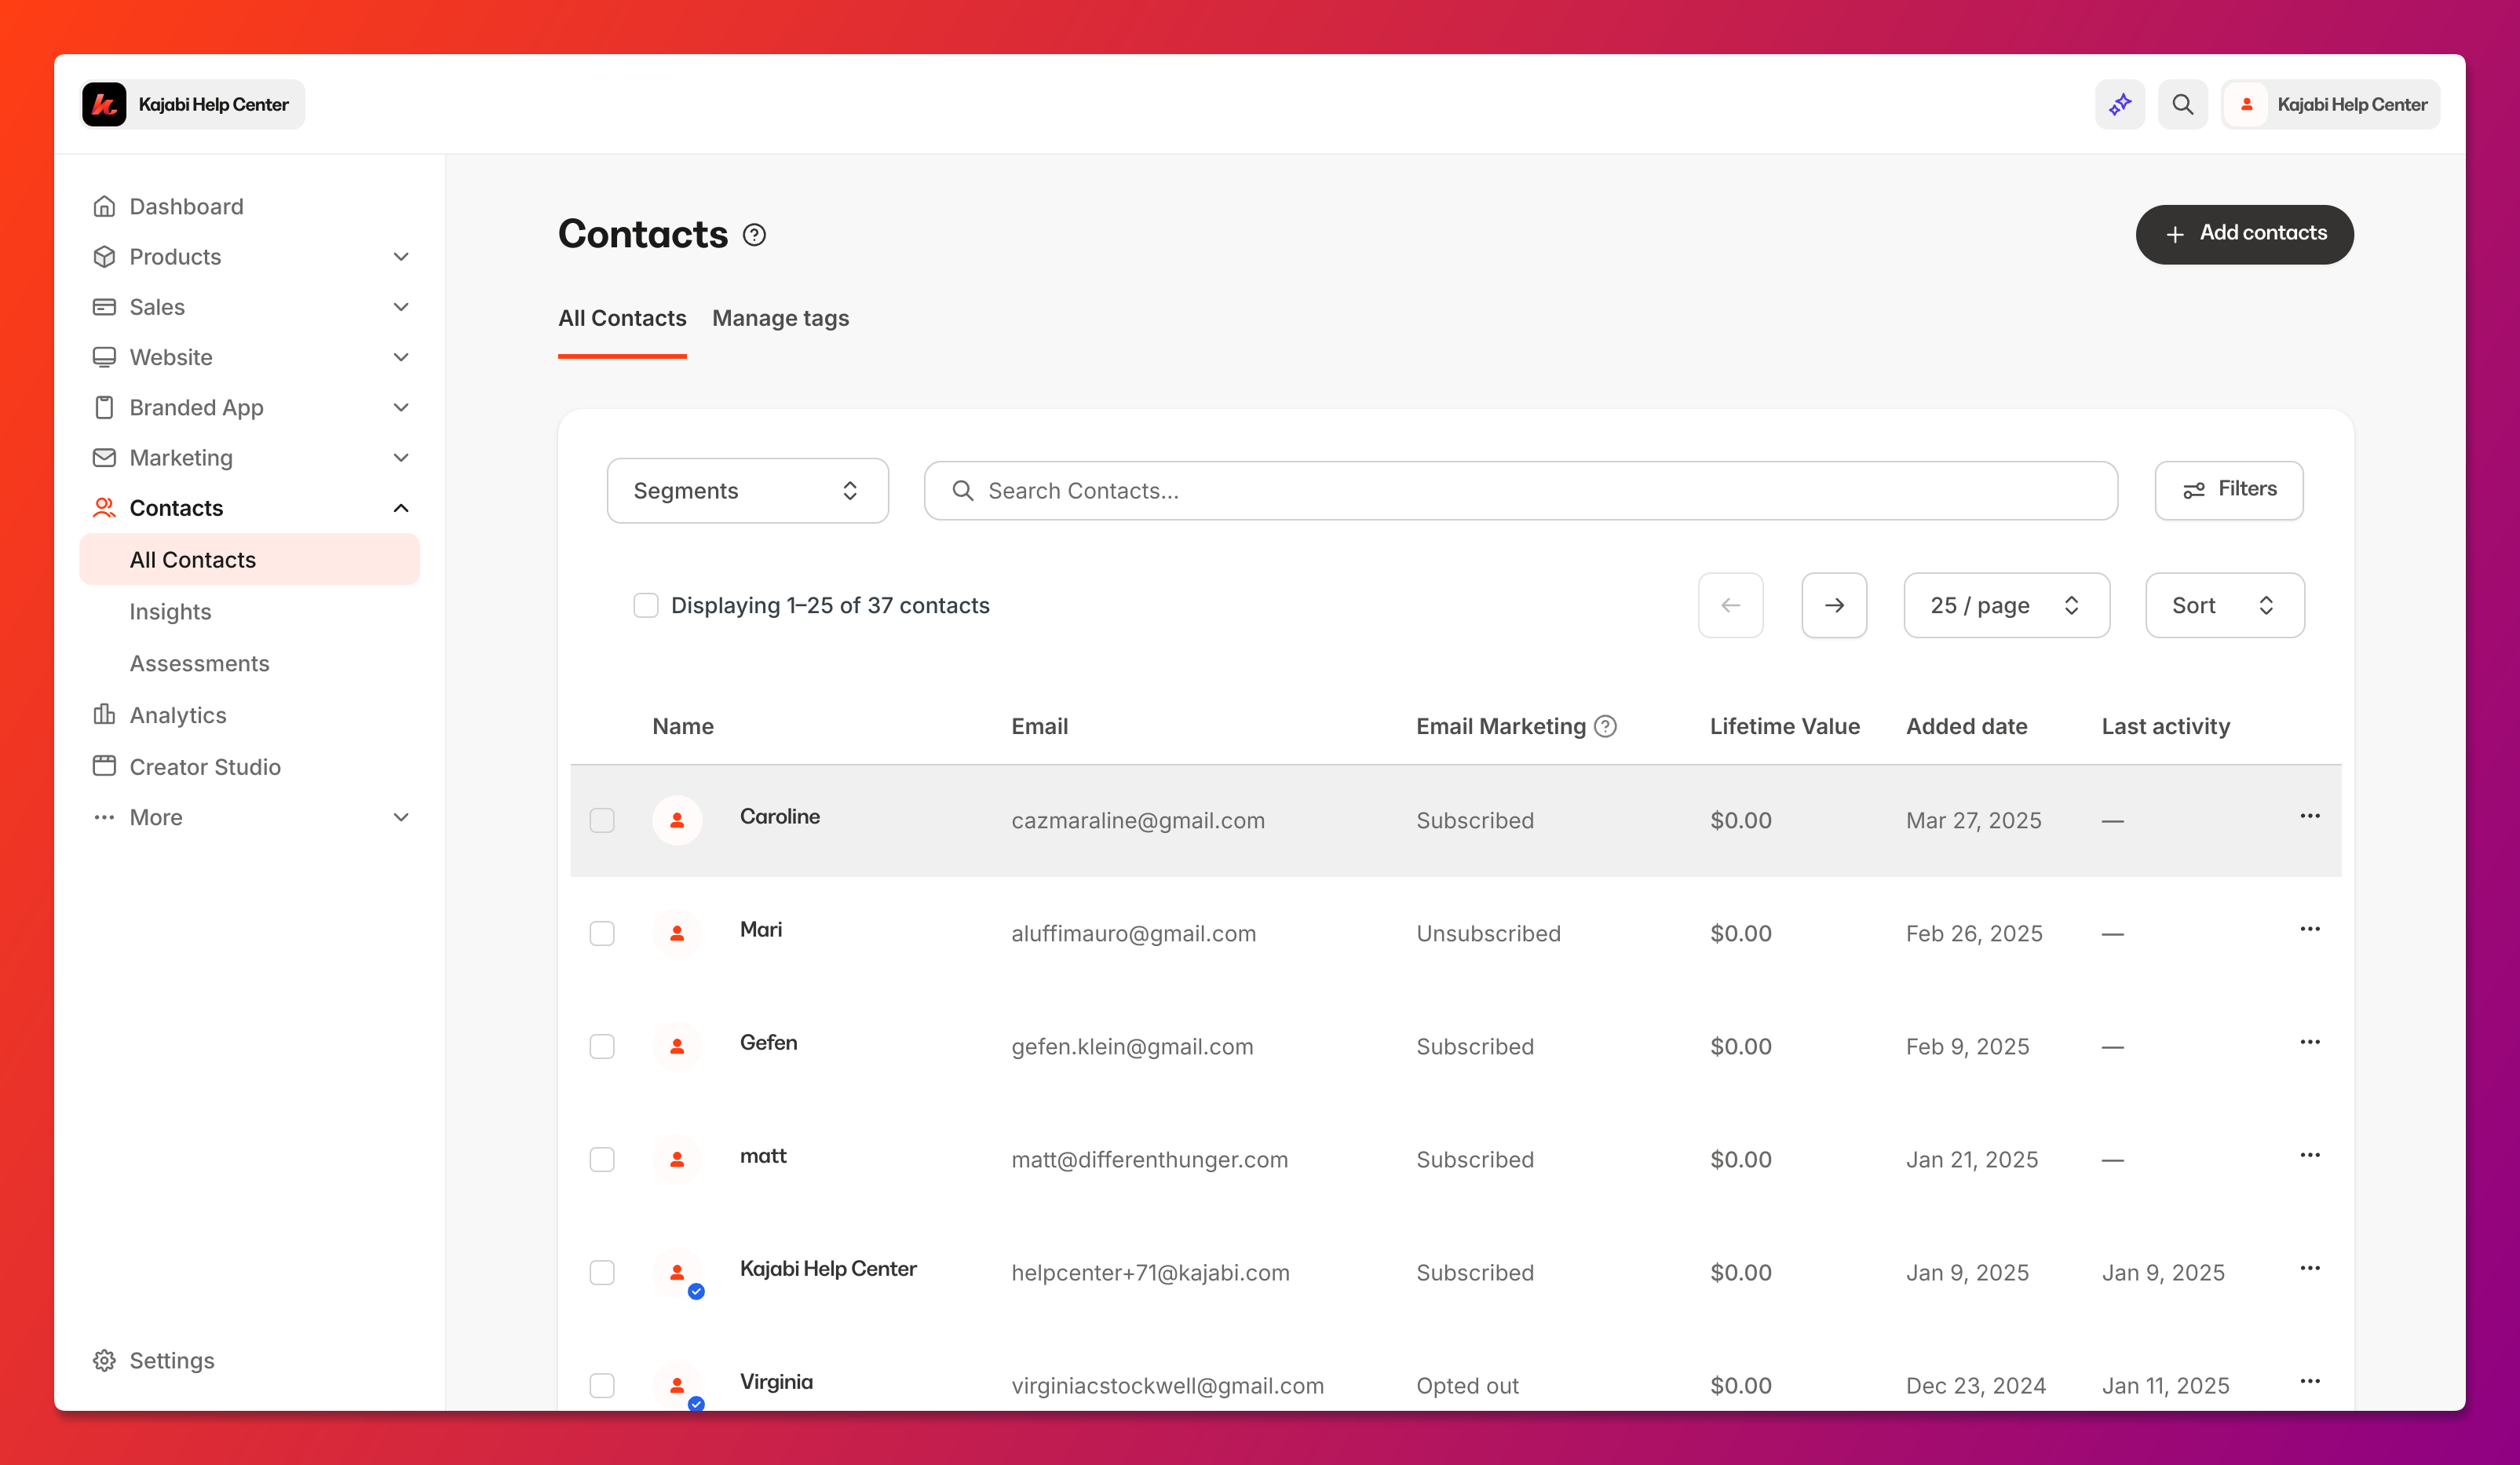The width and height of the screenshot is (2520, 1465).
Task: Open the Segments dropdown
Action: (x=748, y=490)
